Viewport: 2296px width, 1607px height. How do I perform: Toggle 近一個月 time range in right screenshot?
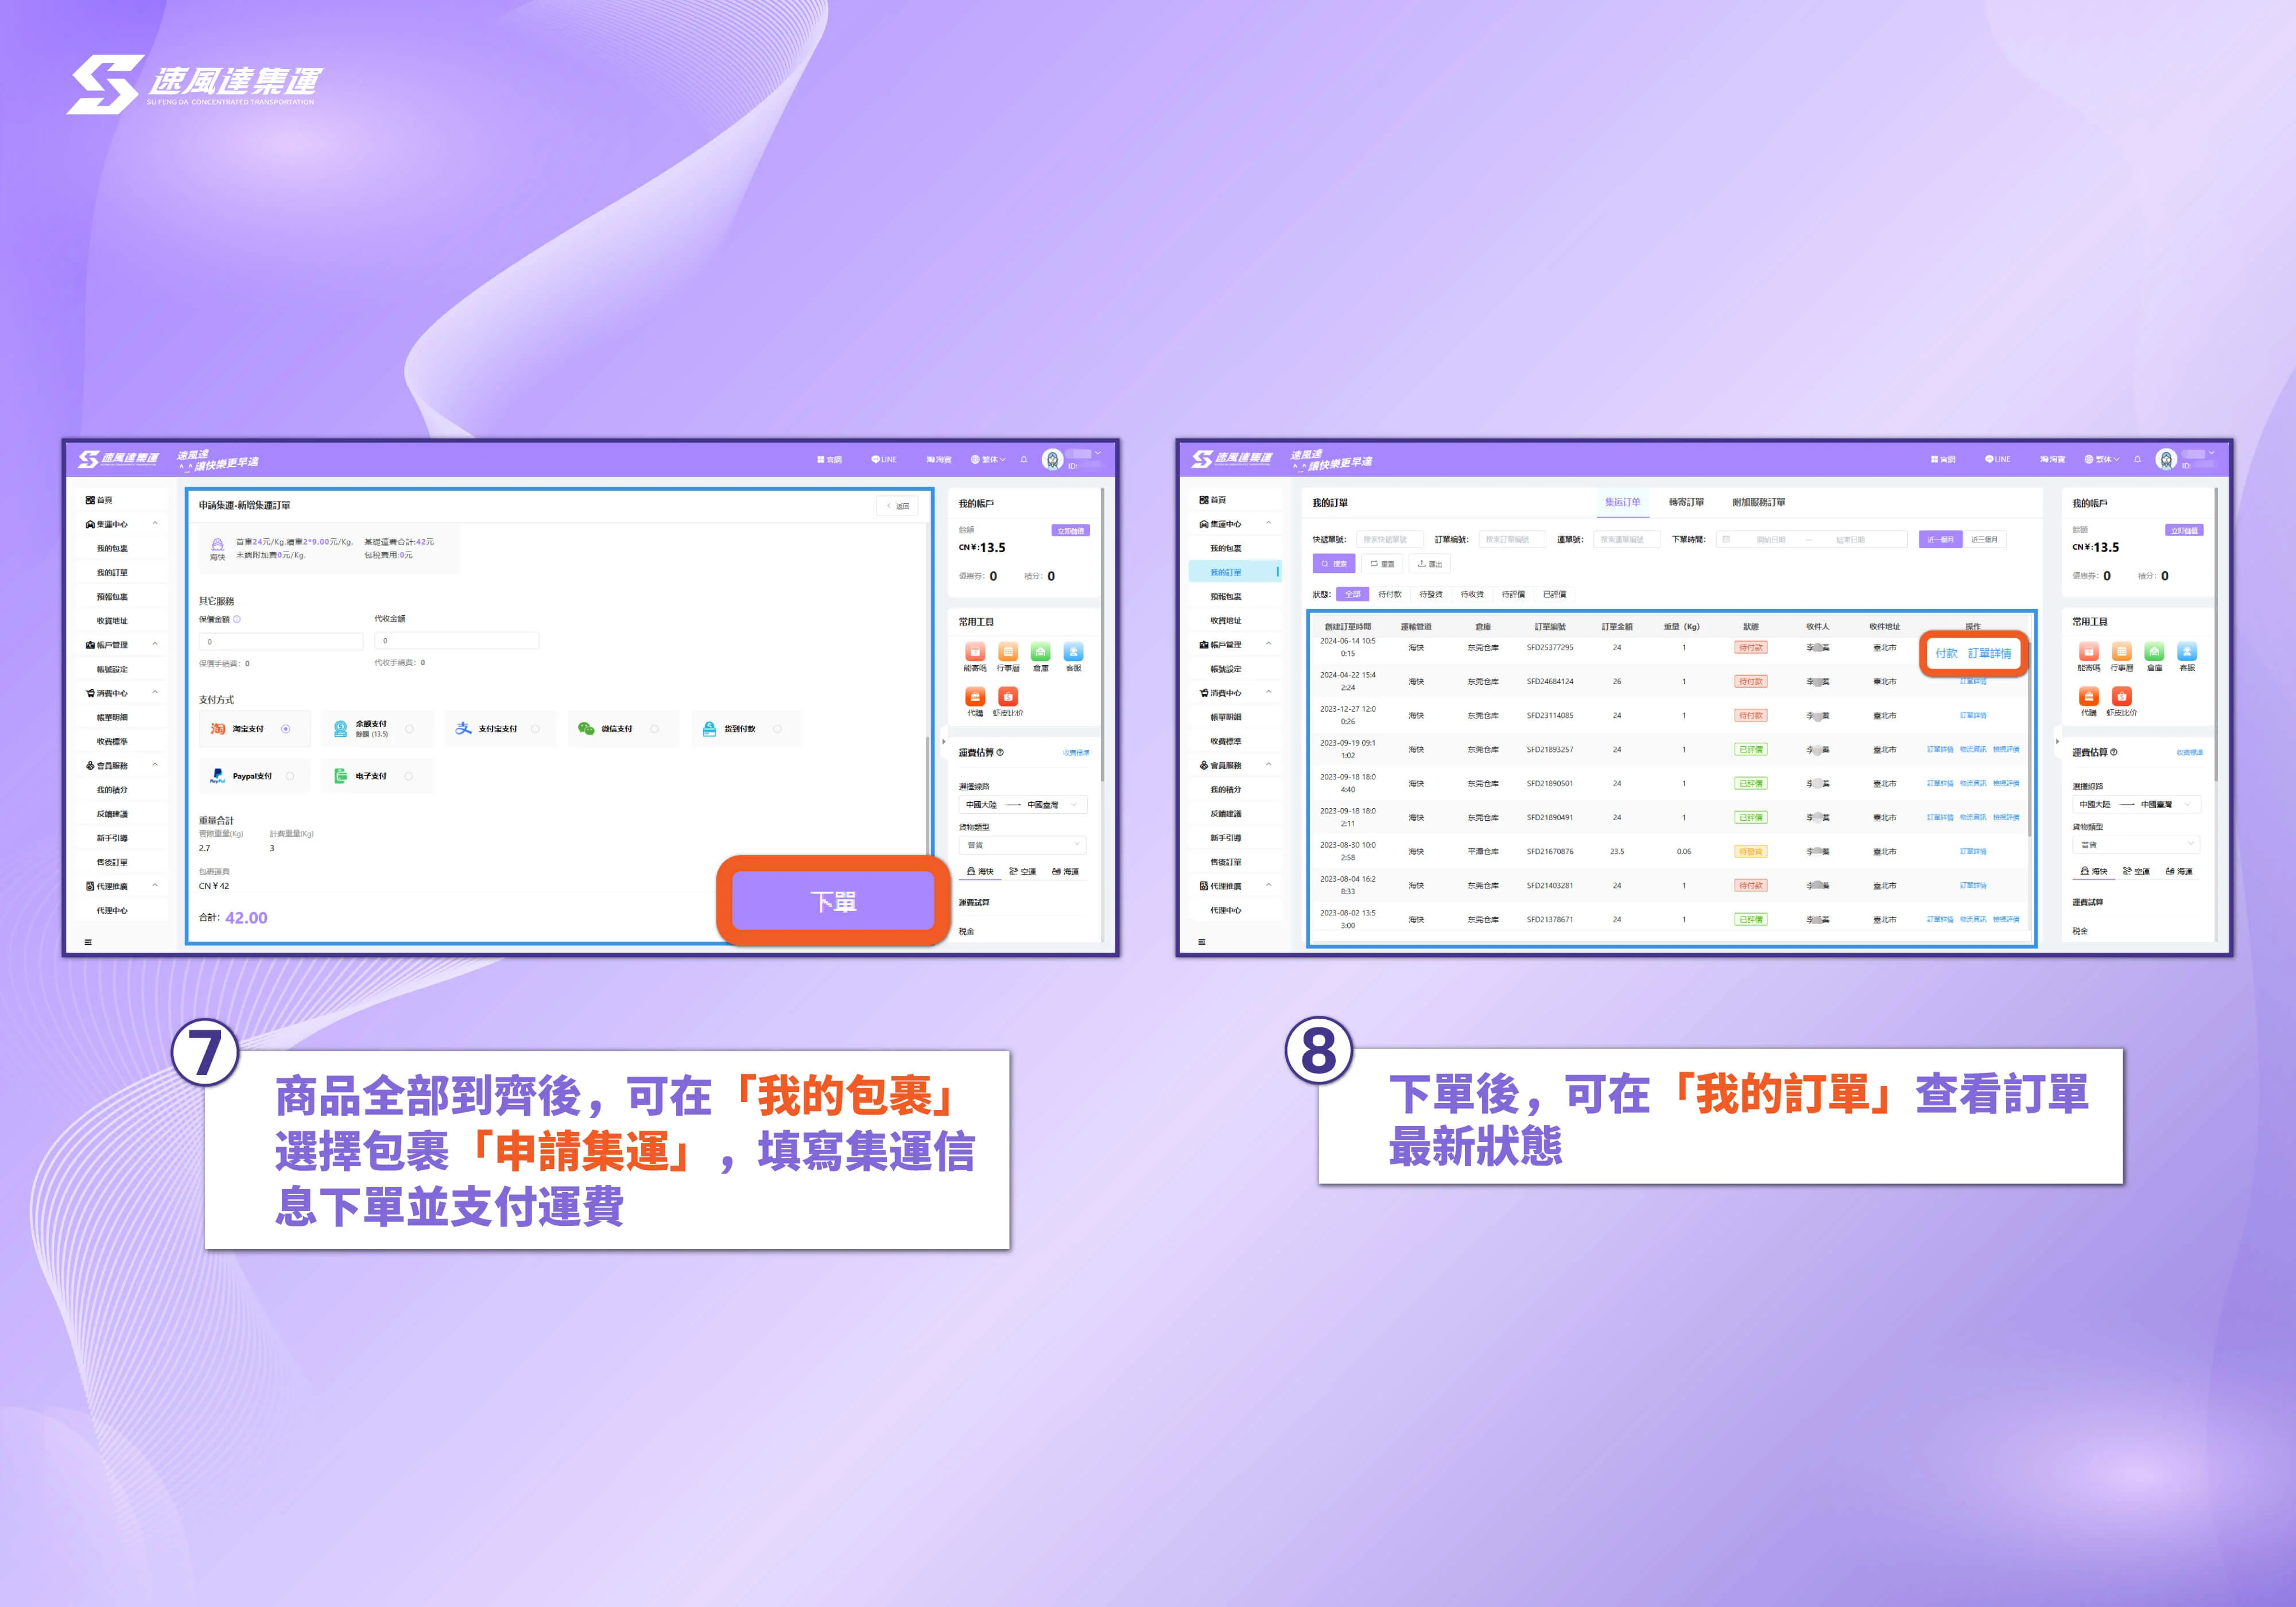pos(1940,540)
